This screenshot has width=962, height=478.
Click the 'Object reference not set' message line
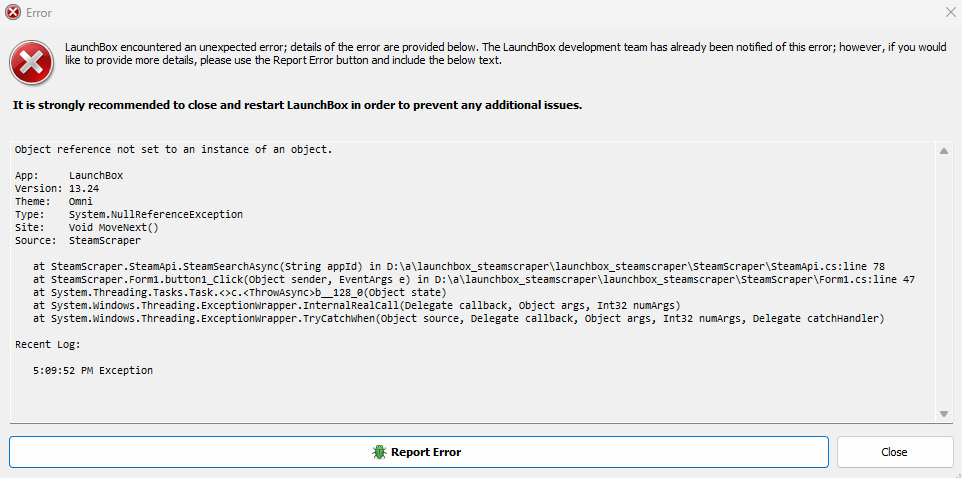pyautogui.click(x=173, y=150)
